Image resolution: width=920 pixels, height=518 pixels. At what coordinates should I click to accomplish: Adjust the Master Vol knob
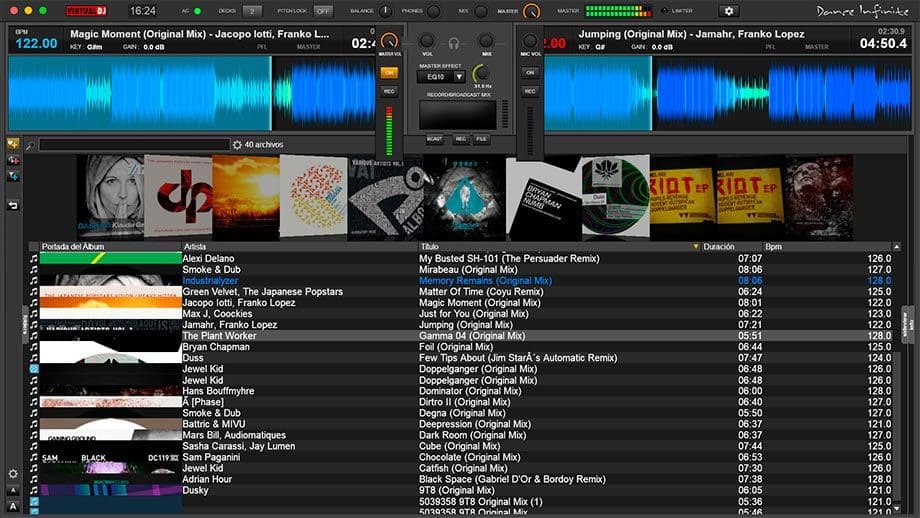click(x=389, y=41)
